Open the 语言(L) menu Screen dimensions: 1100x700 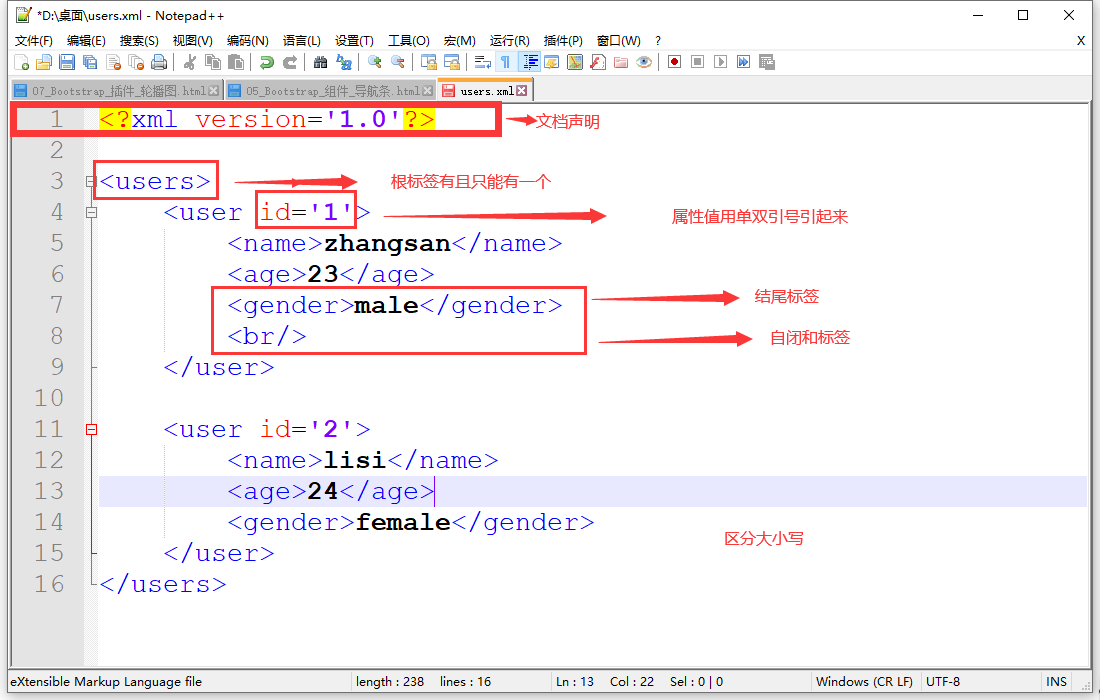tap(302, 41)
